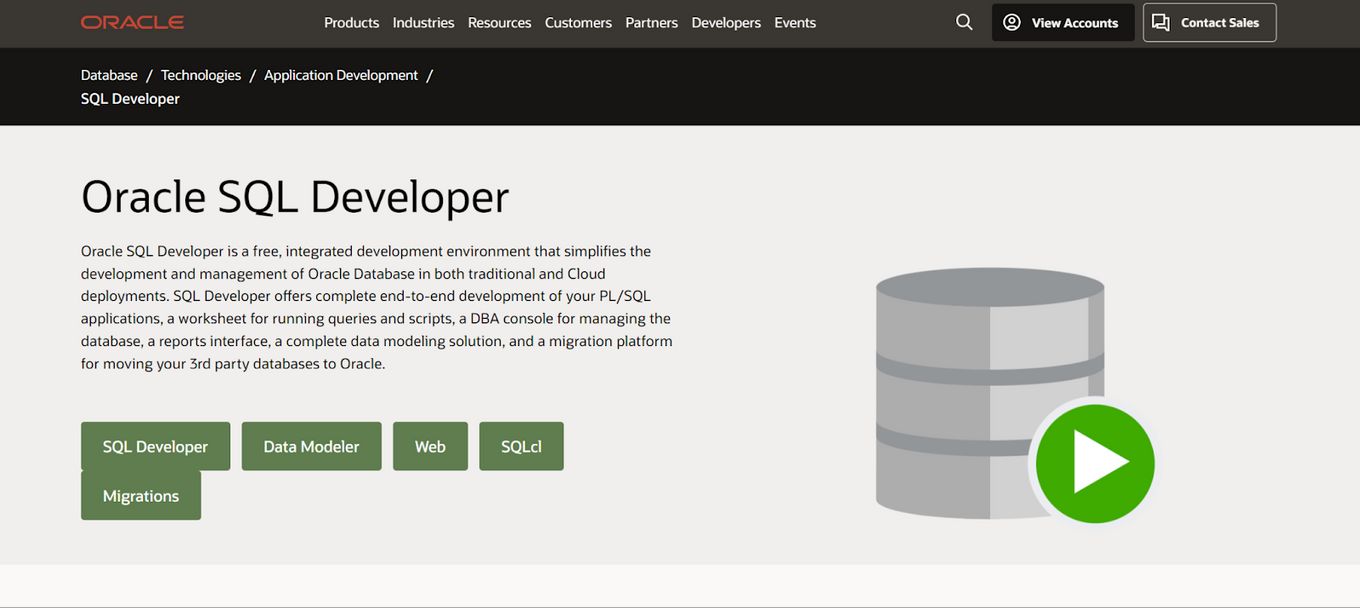Open the search magnifier icon
This screenshot has height=608, width=1360.
[963, 21]
